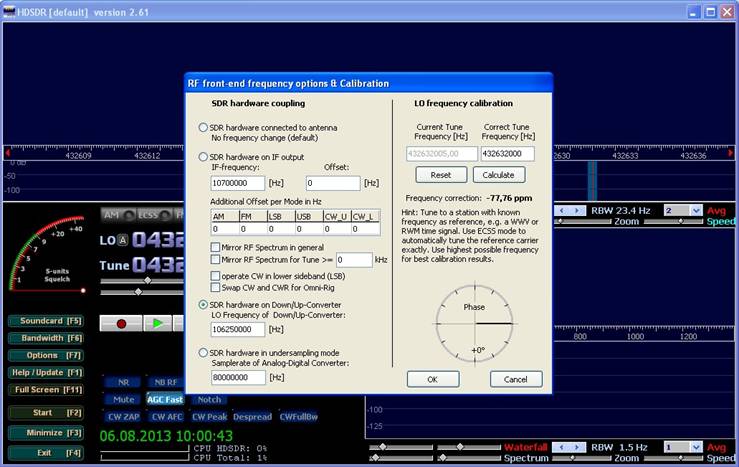Toggle CW Peak button
Viewport: 739px width, 467px height.
209,417
